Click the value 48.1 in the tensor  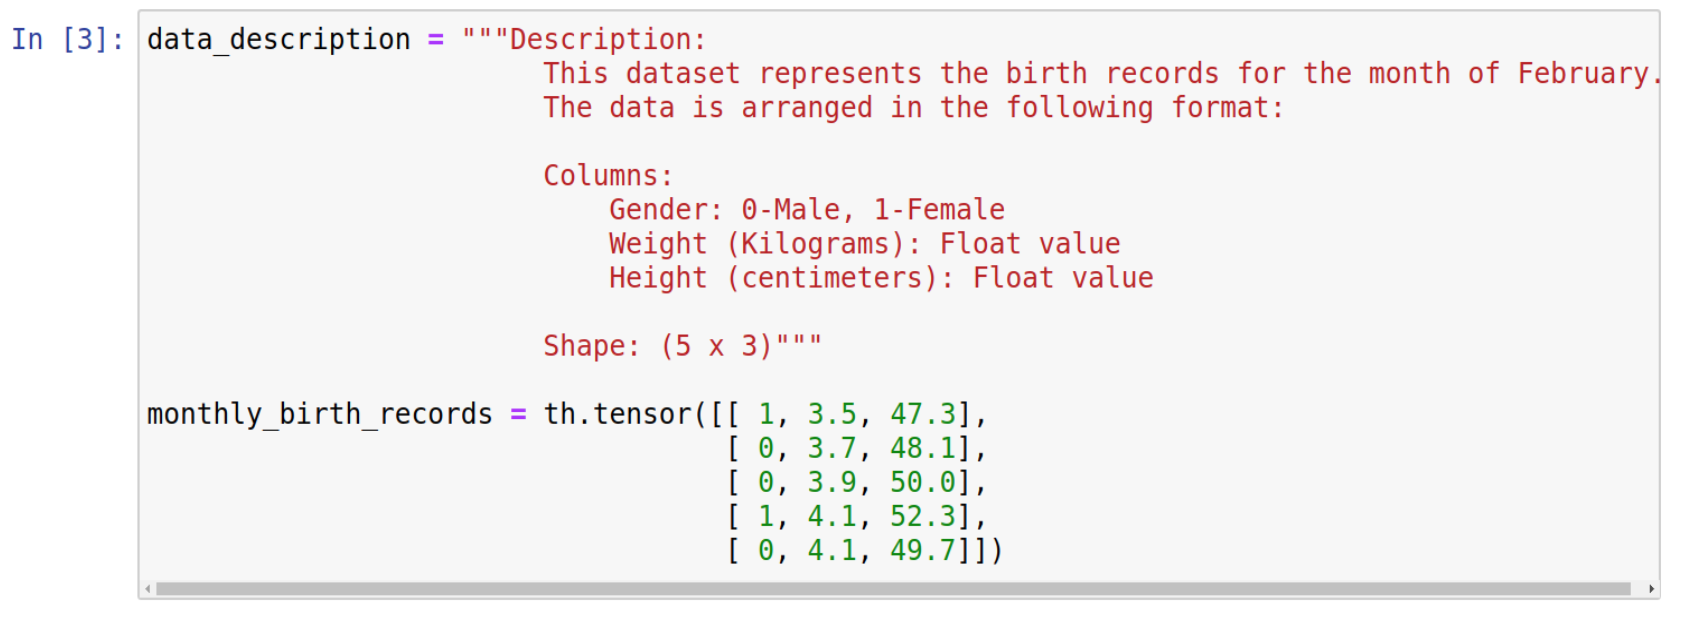923,448
